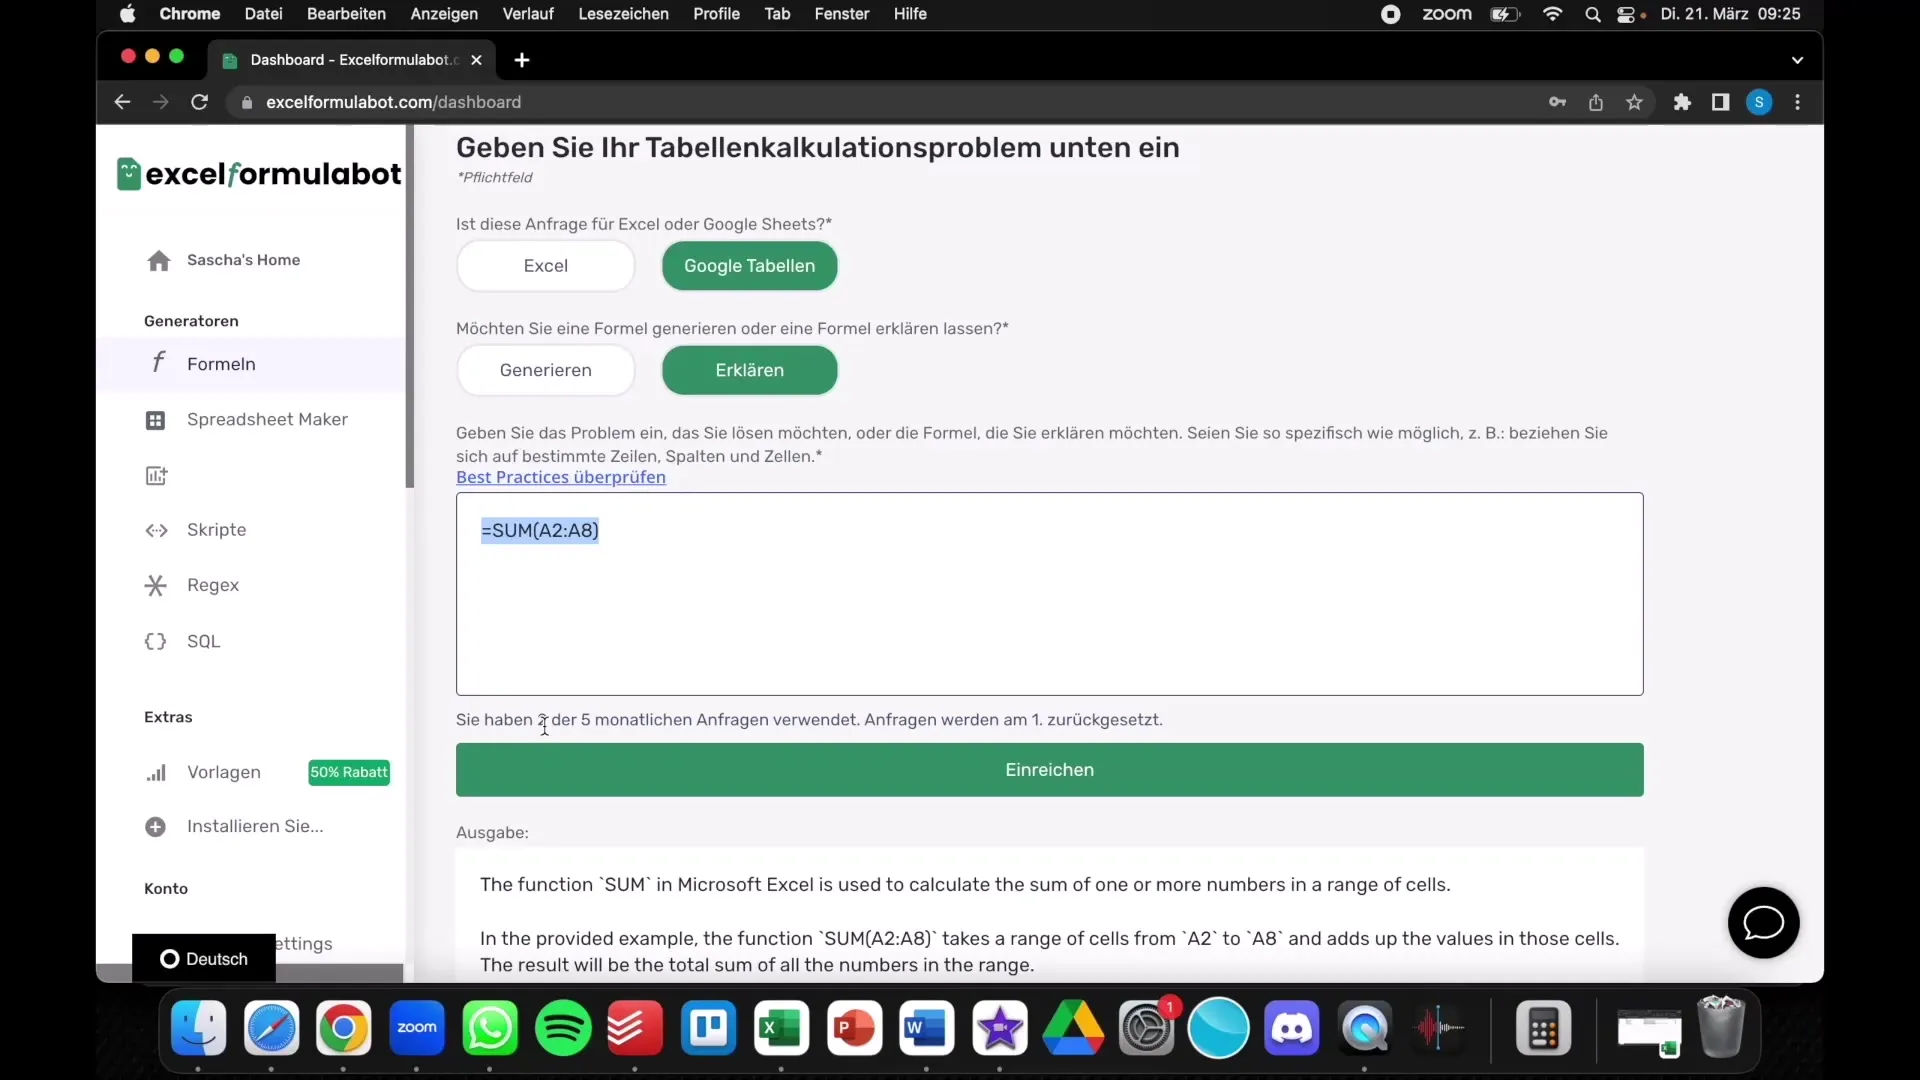Open Control Center in menu bar
Image resolution: width=1920 pixels, height=1080 pixels.
[1626, 14]
